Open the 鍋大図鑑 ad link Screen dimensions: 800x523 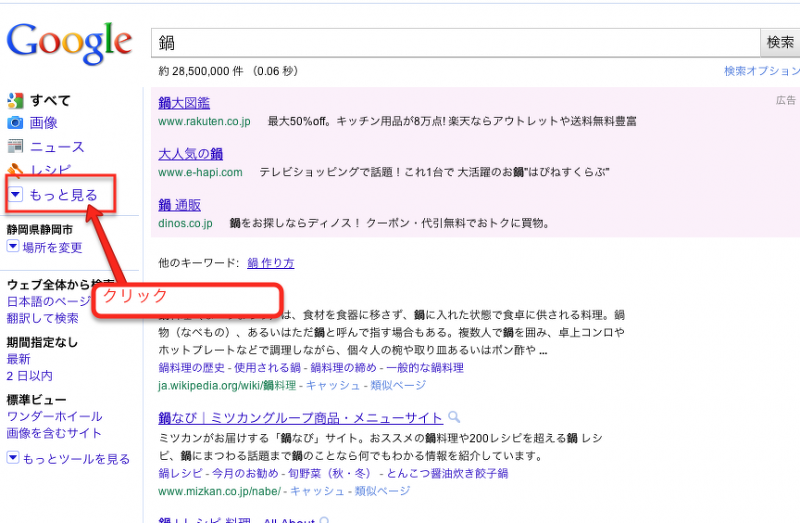point(184,103)
